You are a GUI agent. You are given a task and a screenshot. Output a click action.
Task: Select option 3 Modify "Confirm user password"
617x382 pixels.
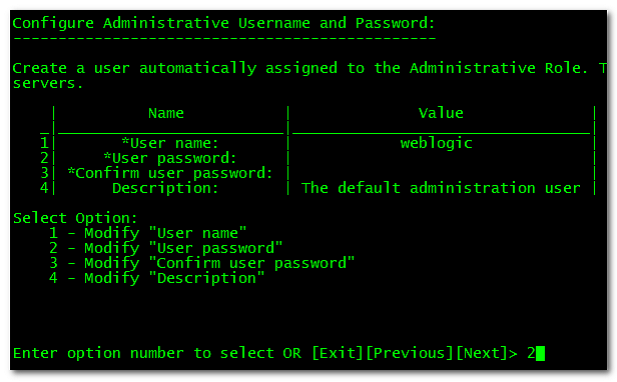coord(201,263)
